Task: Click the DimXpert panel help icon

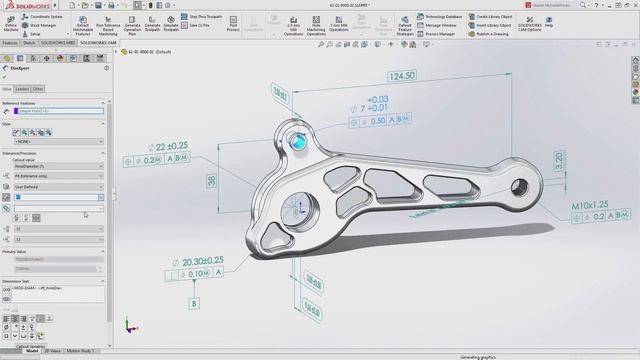Action: click(x=107, y=68)
